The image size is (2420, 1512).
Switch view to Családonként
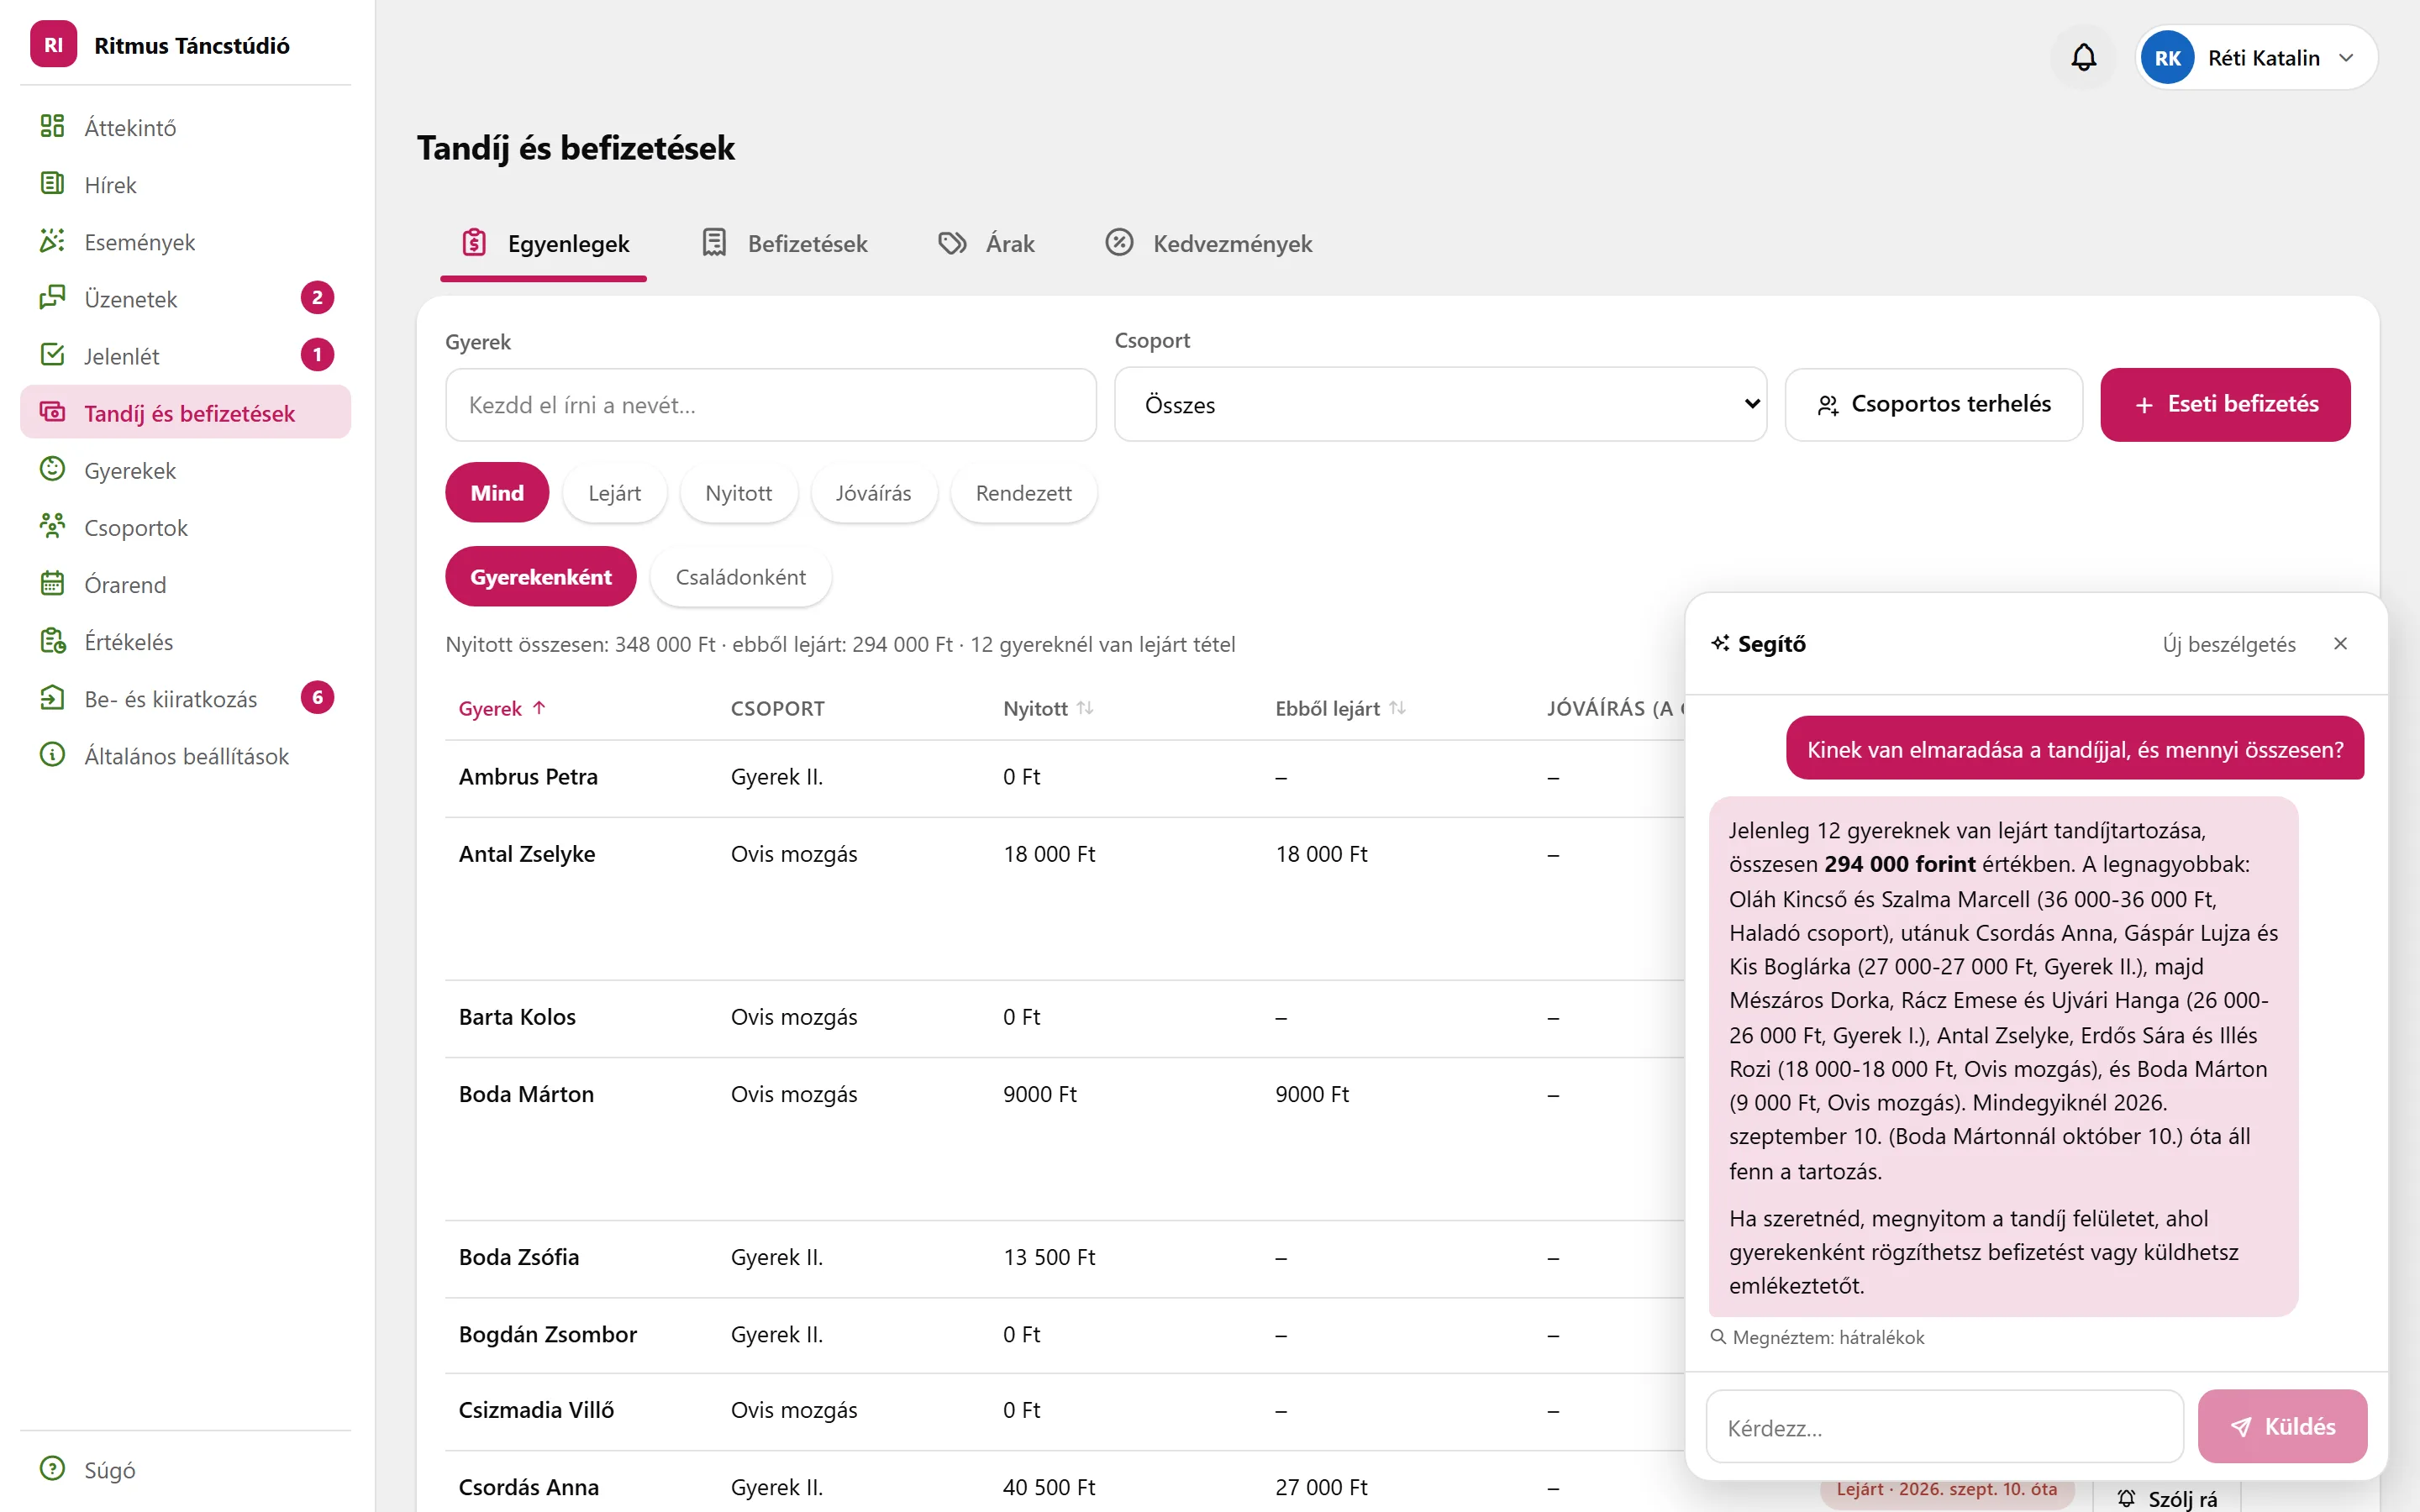741,576
